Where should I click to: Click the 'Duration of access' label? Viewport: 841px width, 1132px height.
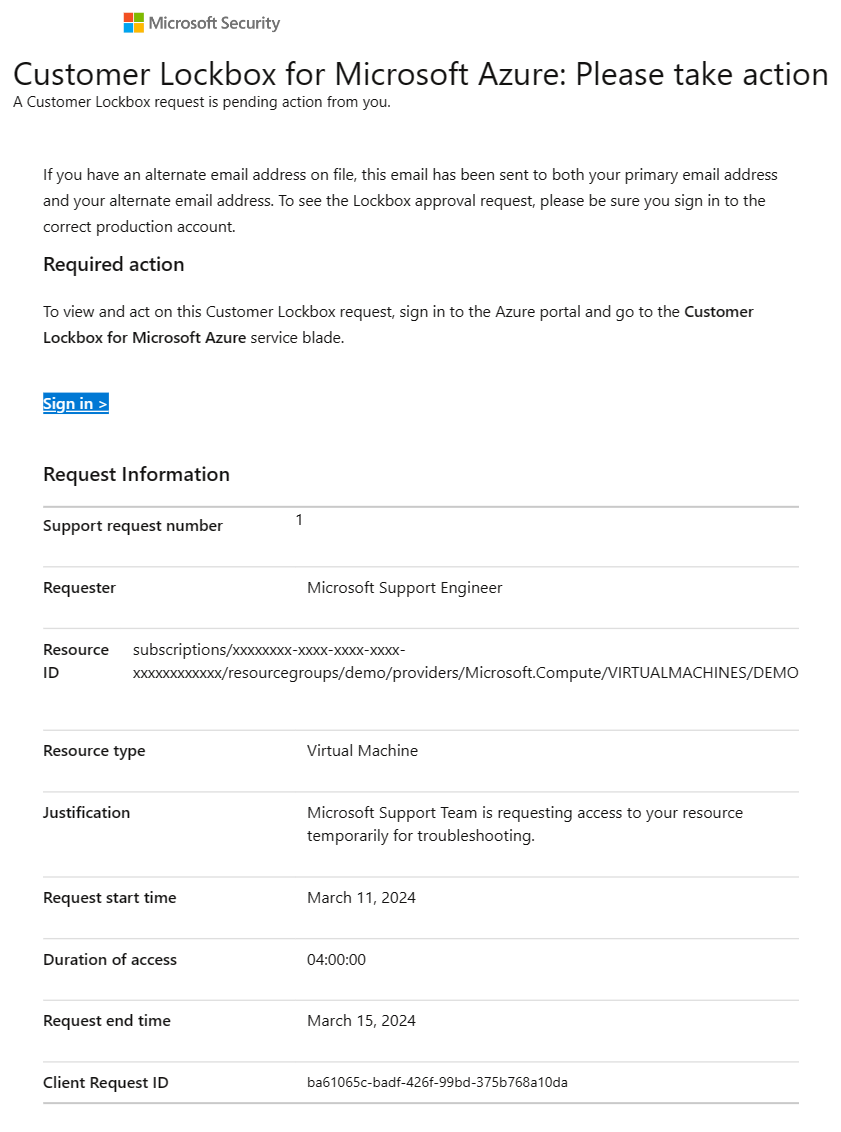(x=110, y=960)
